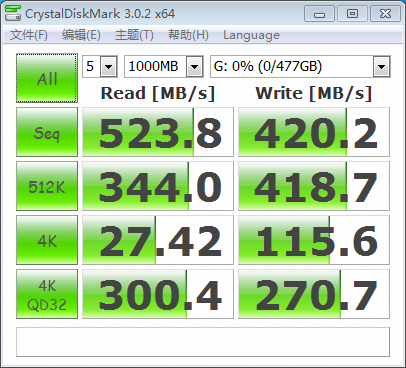
Task: Click the Write [MB/s] column header
Action: point(314,93)
